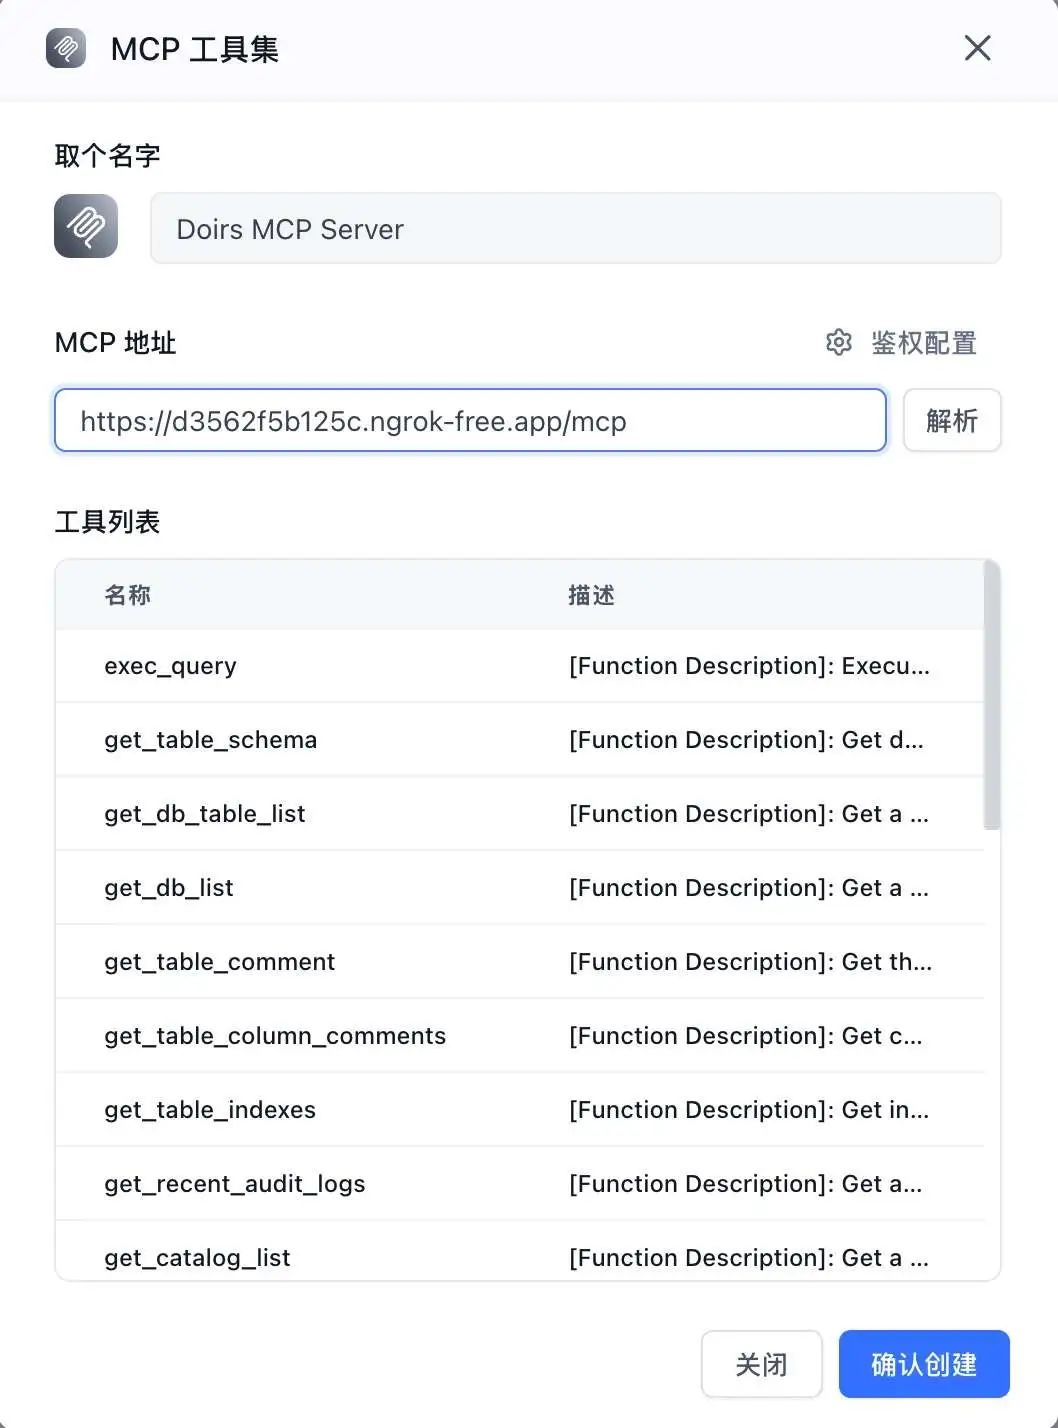Select the get_table_schema row

[x=520, y=740]
